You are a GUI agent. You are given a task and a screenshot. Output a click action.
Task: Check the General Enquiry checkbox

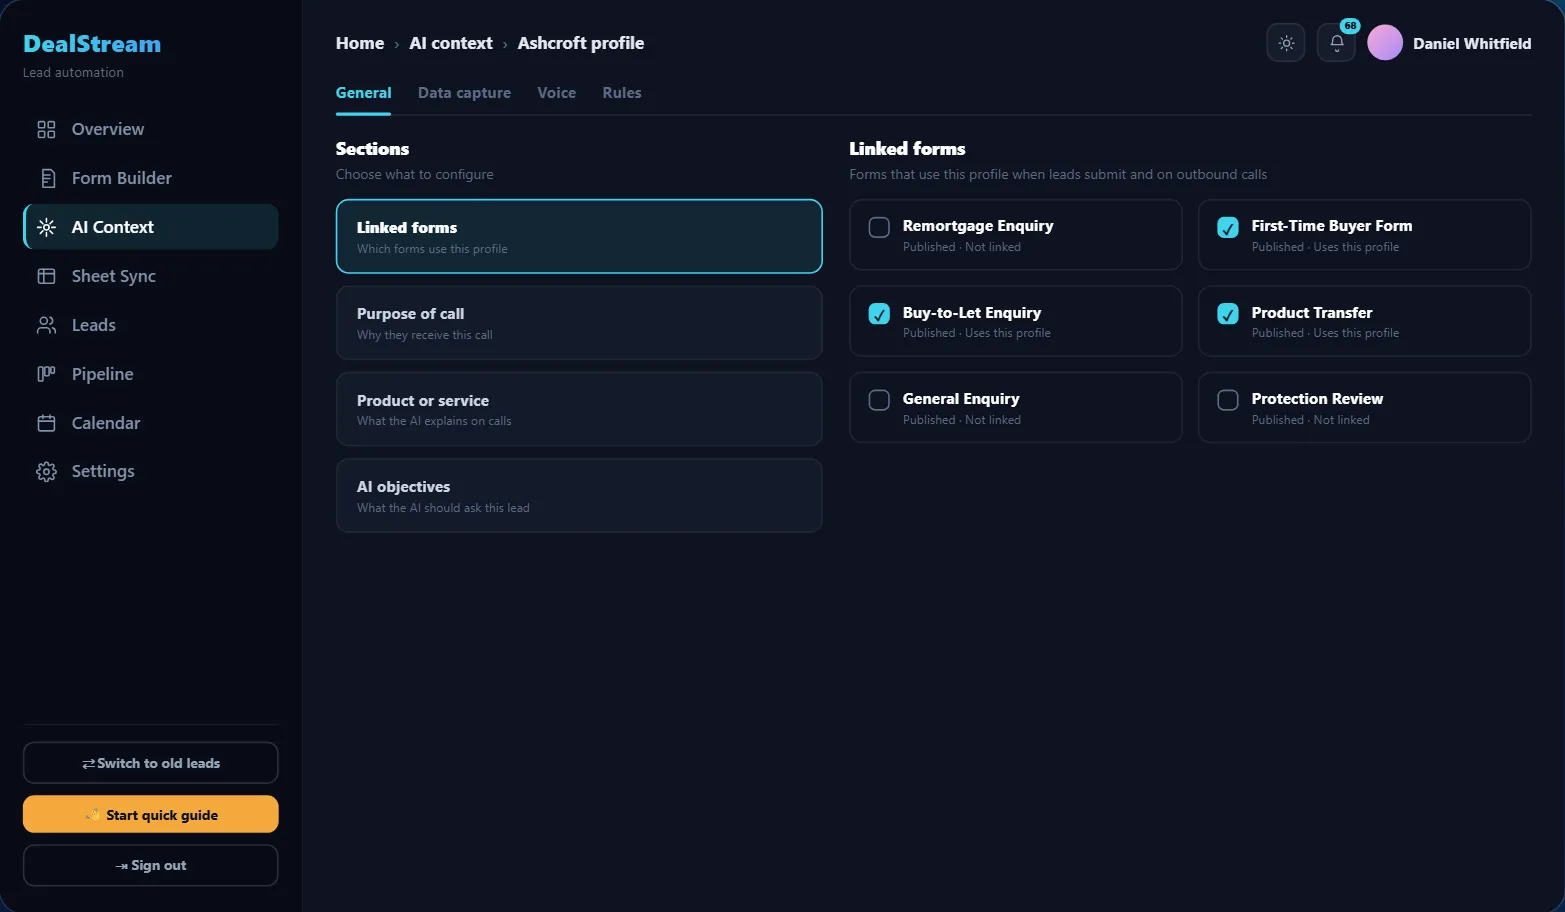click(879, 400)
